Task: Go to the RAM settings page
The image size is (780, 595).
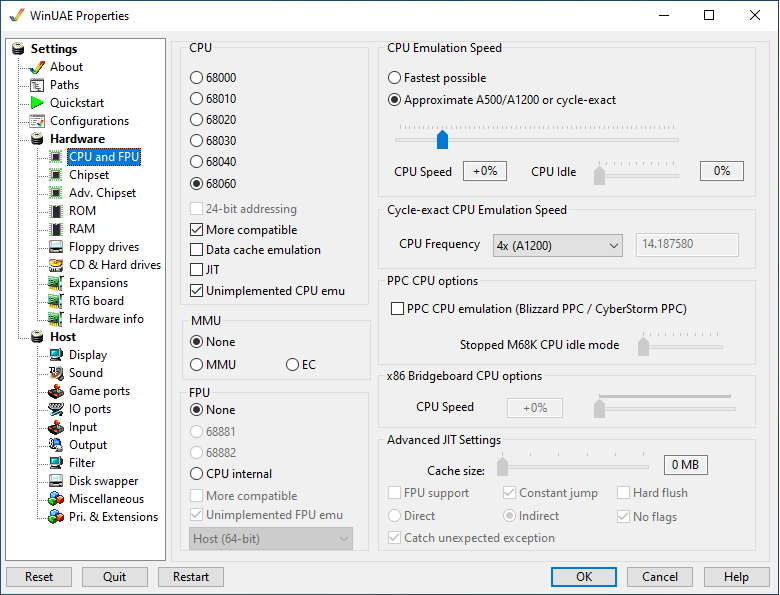Action: tap(82, 229)
